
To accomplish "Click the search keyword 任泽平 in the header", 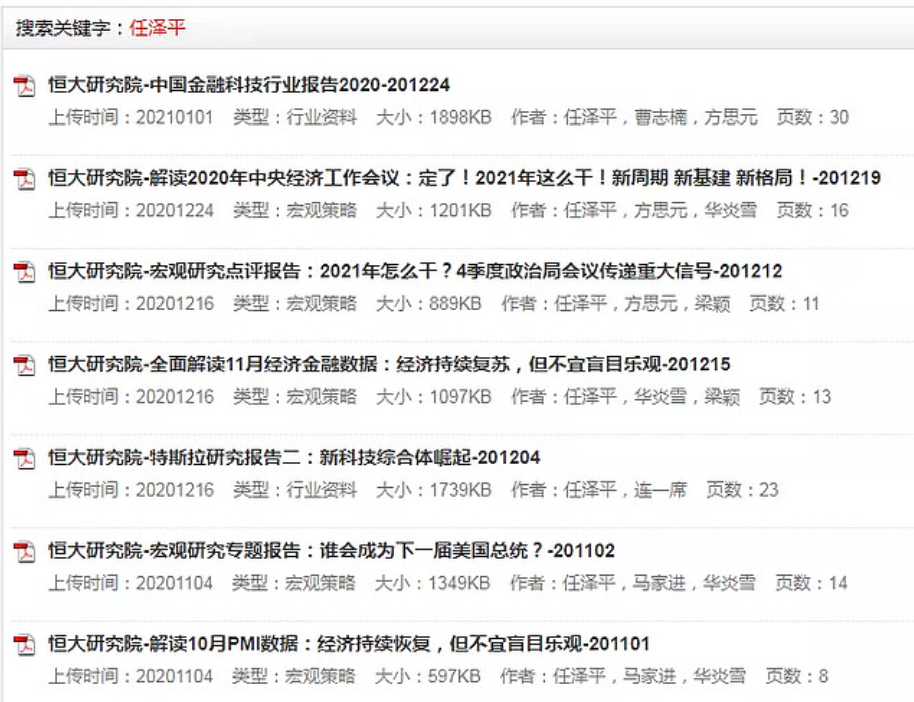I will click(157, 27).
